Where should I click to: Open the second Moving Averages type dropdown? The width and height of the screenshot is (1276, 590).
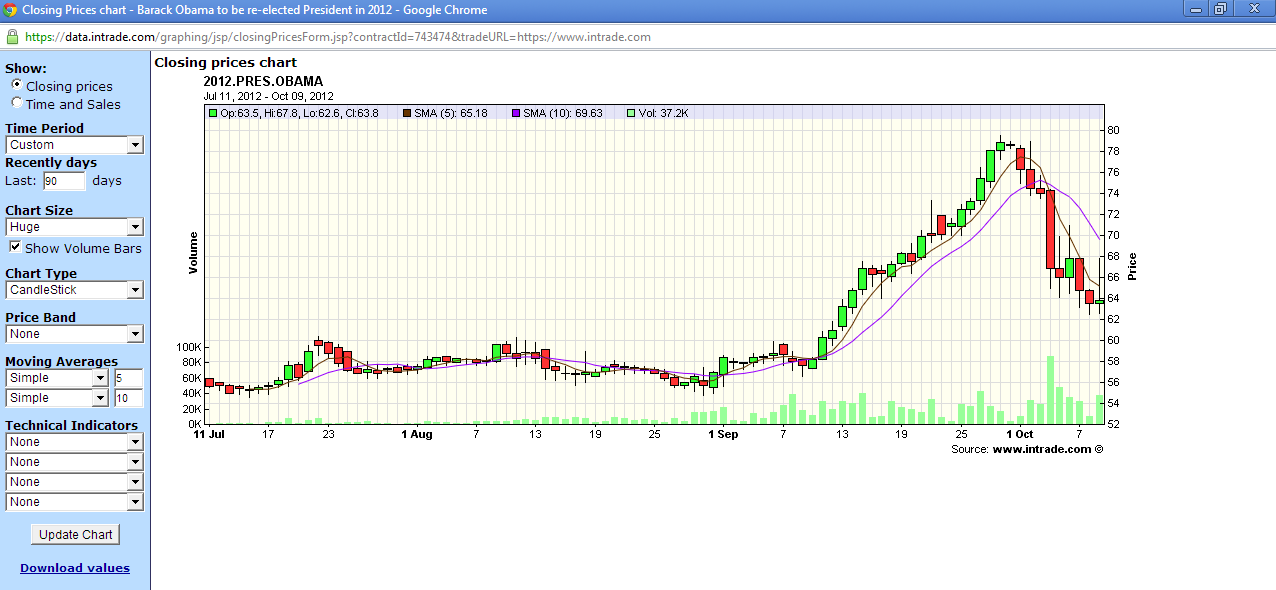coord(57,398)
